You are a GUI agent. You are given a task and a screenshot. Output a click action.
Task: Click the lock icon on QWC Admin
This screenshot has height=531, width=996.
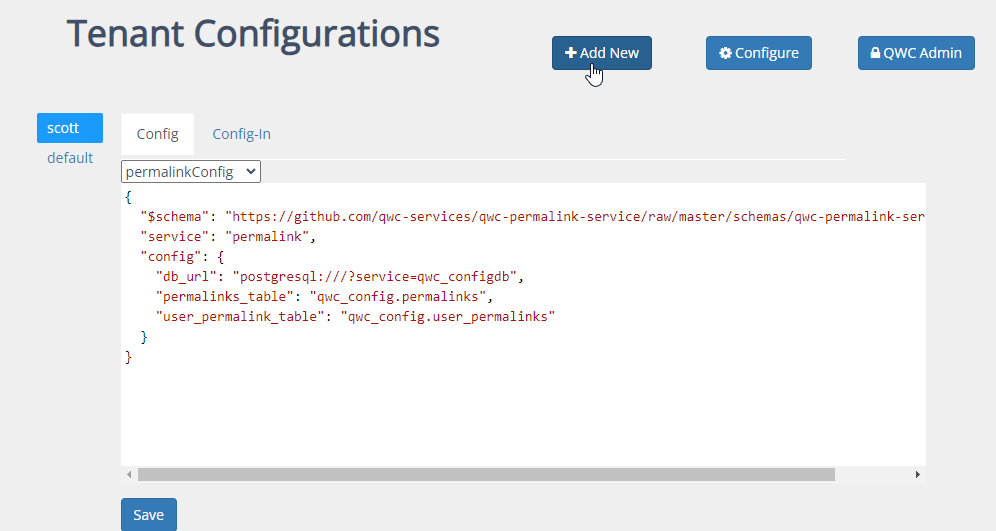876,53
